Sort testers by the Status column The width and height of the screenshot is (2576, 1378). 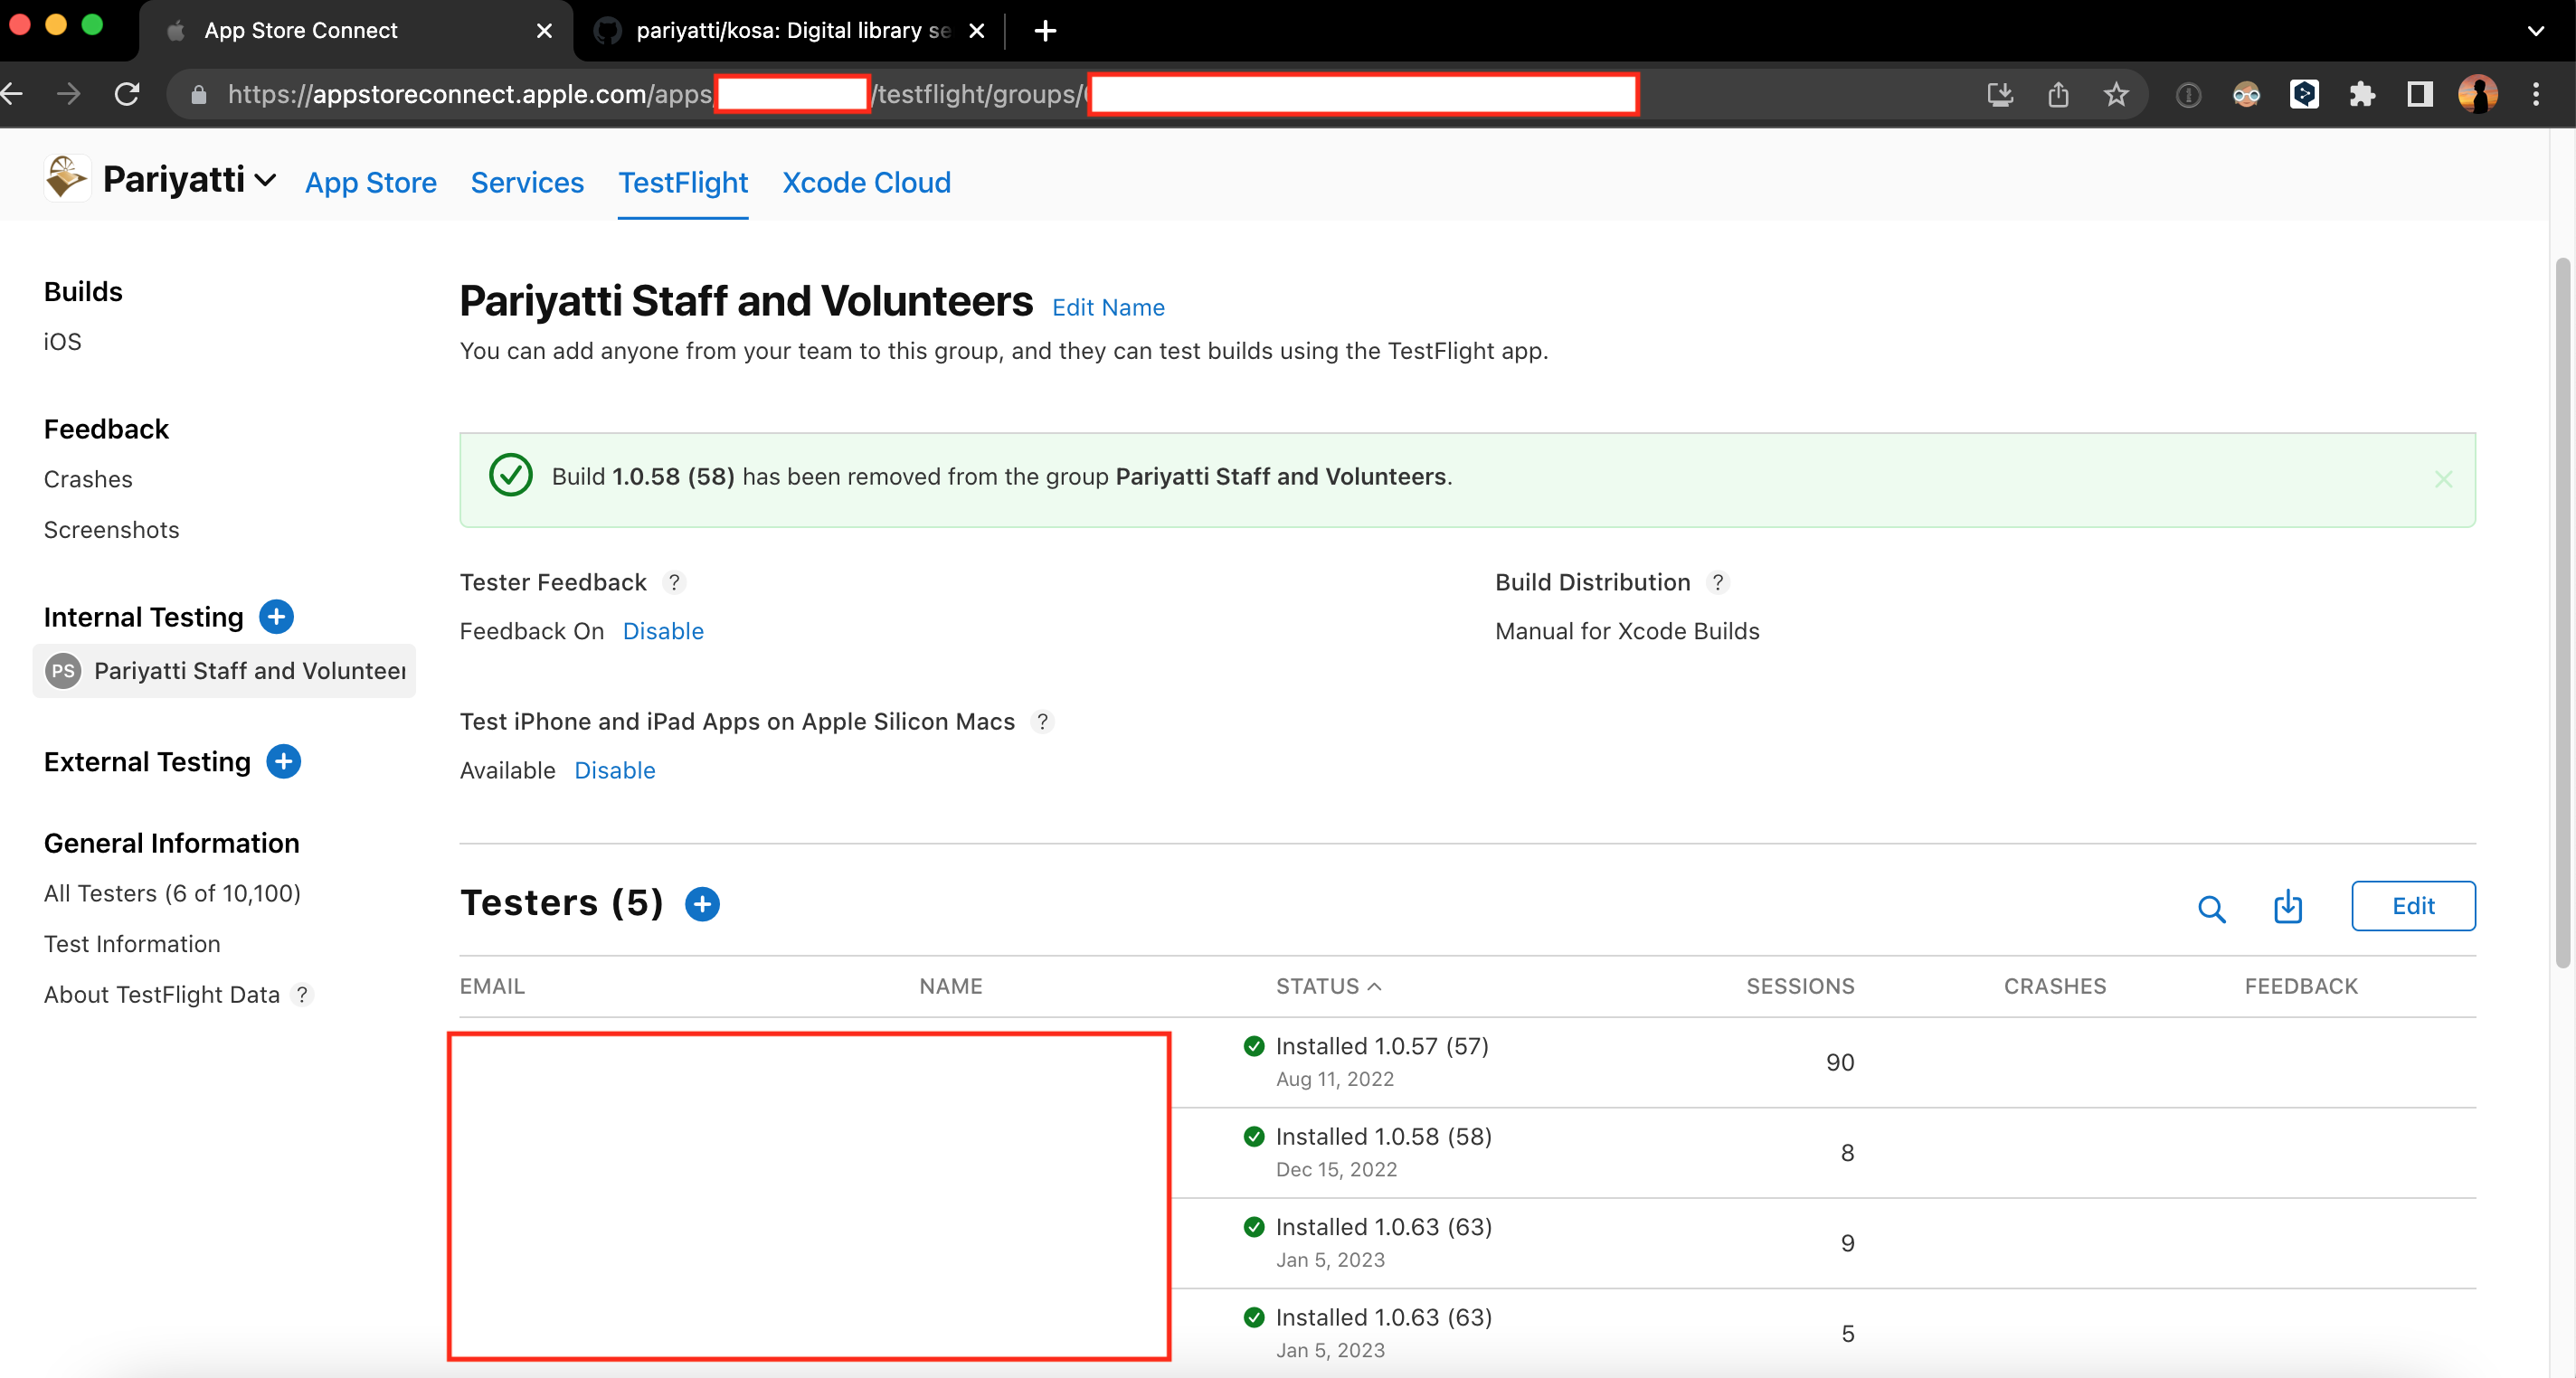pyautogui.click(x=1328, y=986)
